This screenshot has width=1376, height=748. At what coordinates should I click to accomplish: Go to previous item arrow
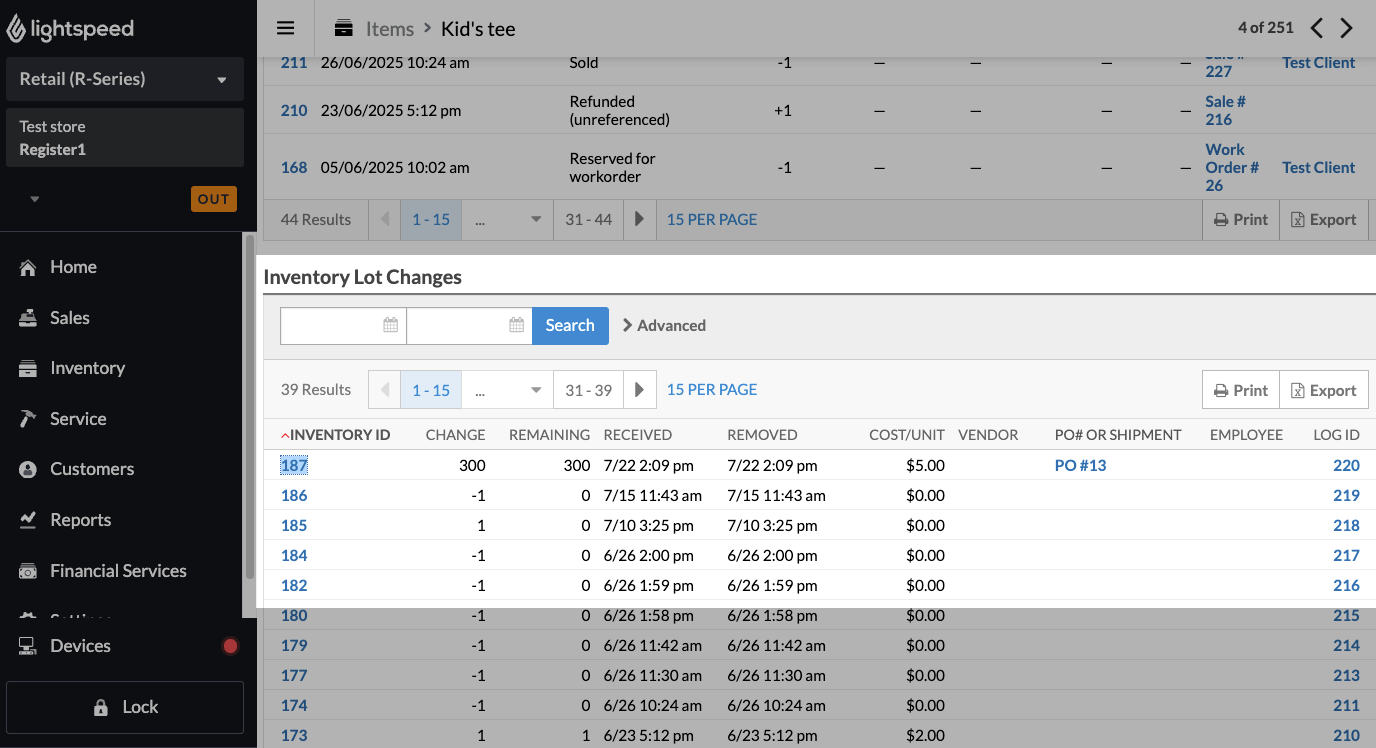coord(1317,28)
